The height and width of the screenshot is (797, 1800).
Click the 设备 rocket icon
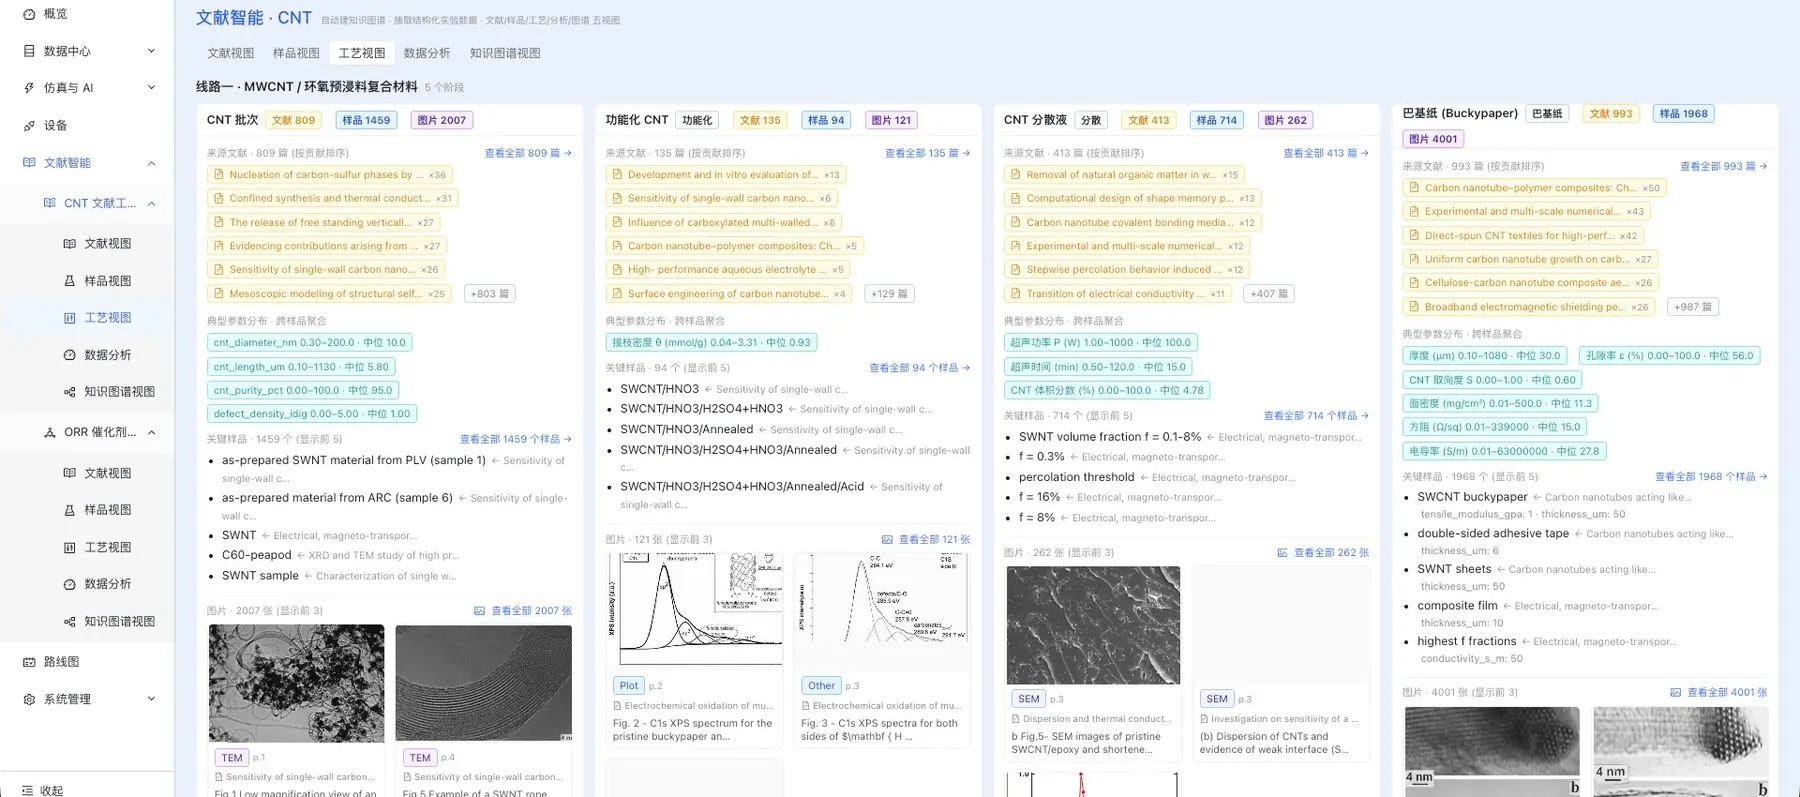[29, 126]
